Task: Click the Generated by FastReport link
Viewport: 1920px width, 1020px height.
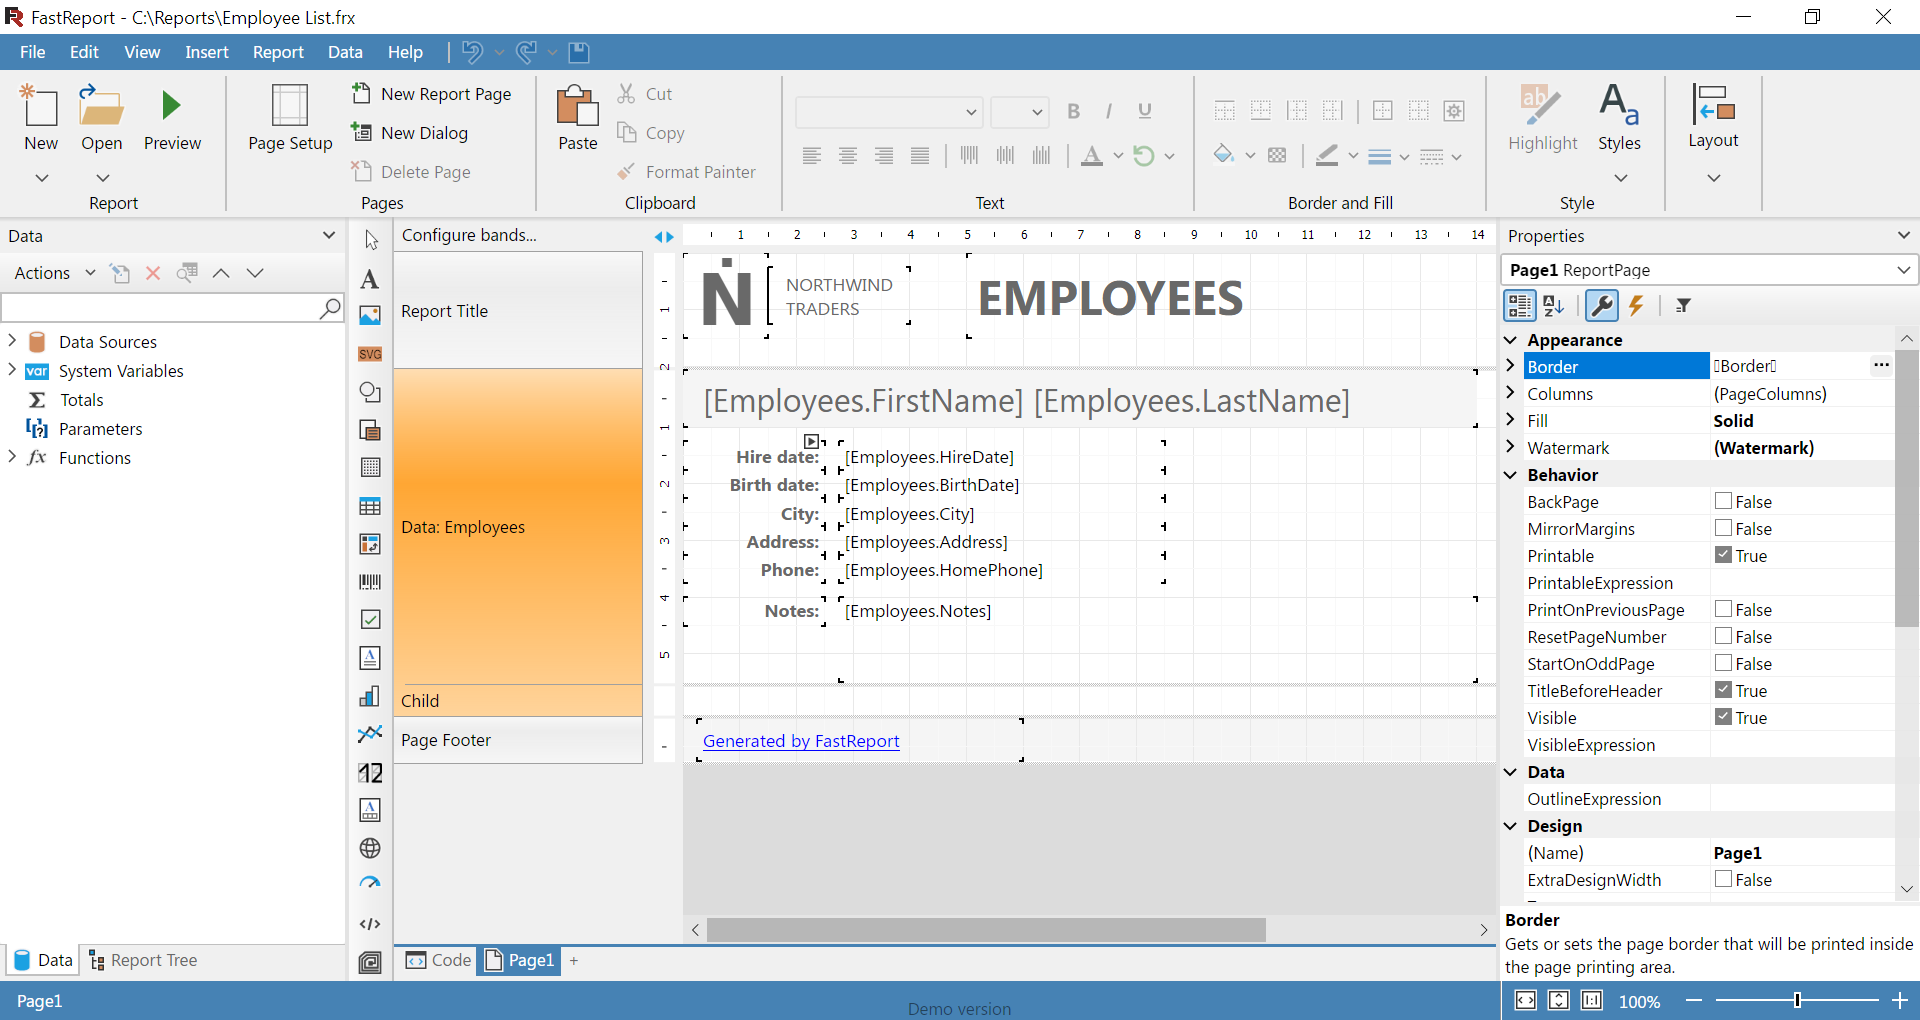Action: coord(801,741)
